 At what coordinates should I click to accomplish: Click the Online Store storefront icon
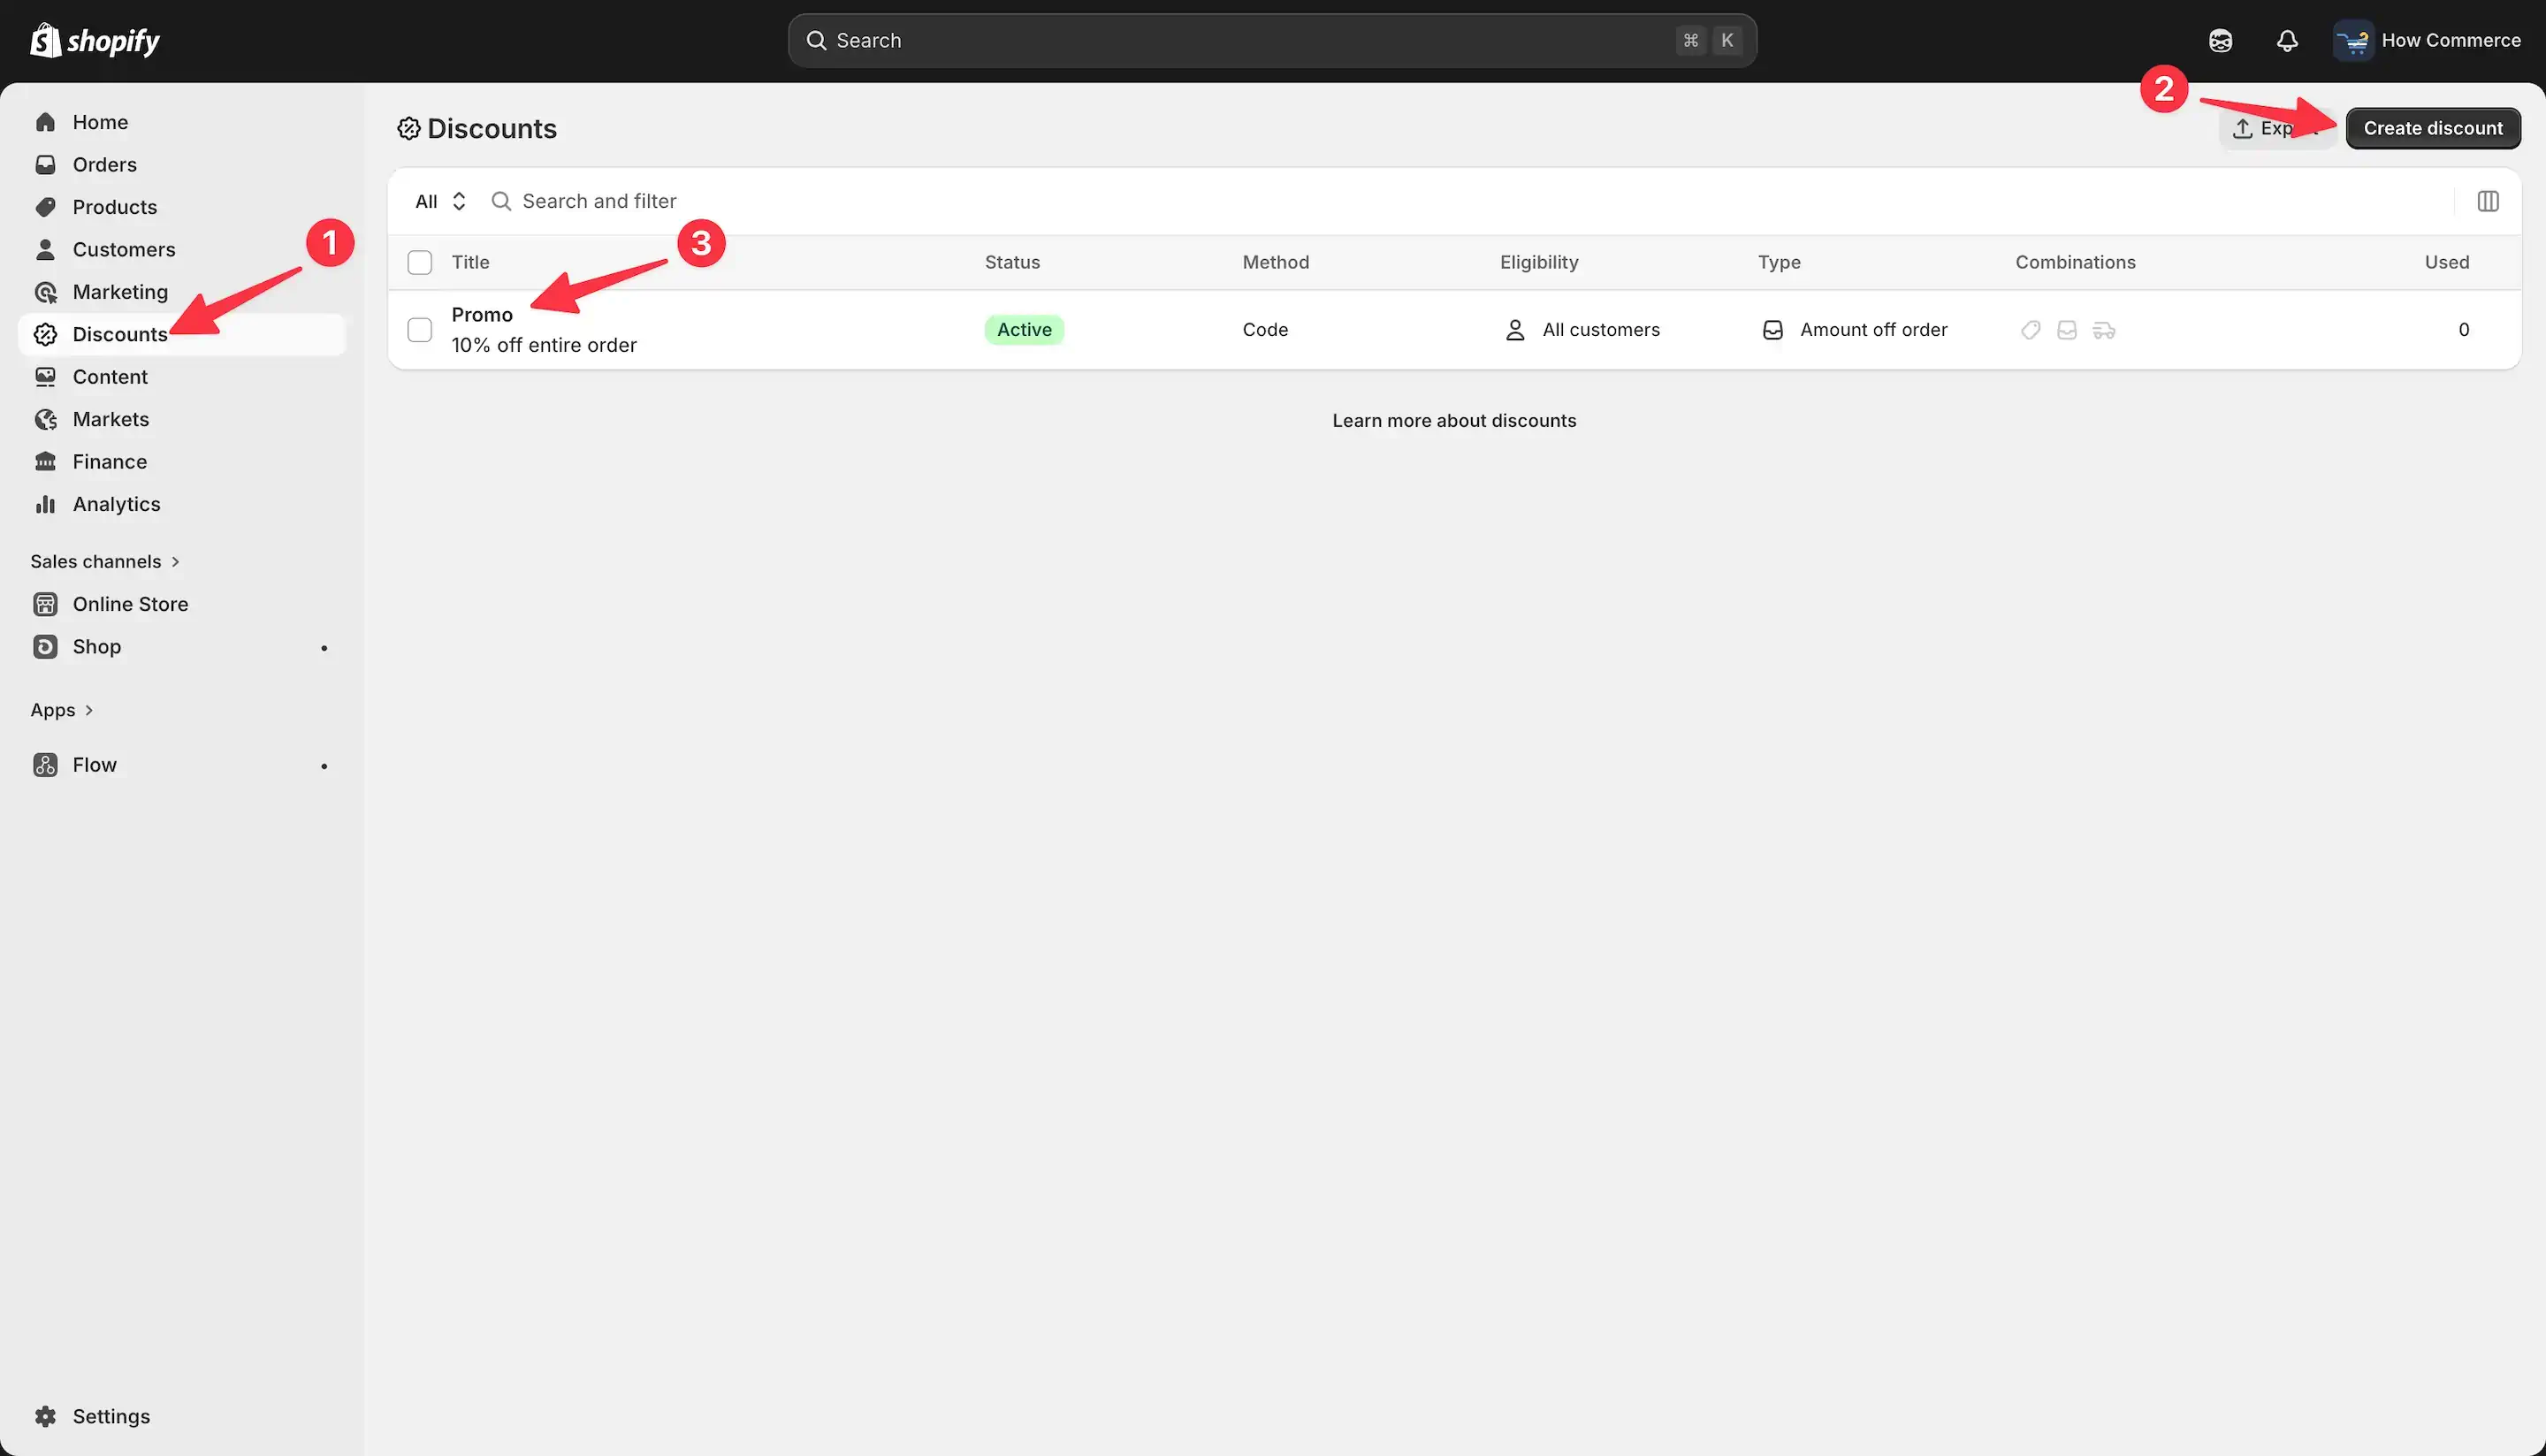pyautogui.click(x=45, y=604)
